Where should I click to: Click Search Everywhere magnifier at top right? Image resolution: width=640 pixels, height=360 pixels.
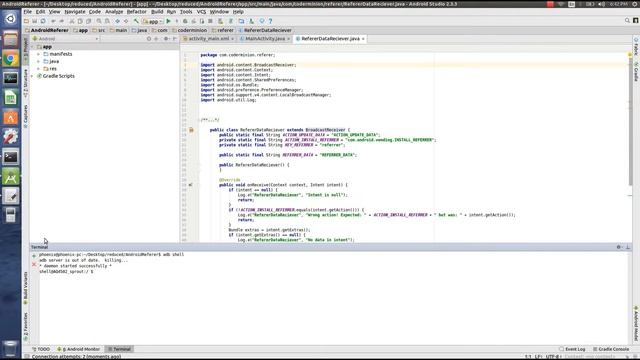tap(627, 20)
